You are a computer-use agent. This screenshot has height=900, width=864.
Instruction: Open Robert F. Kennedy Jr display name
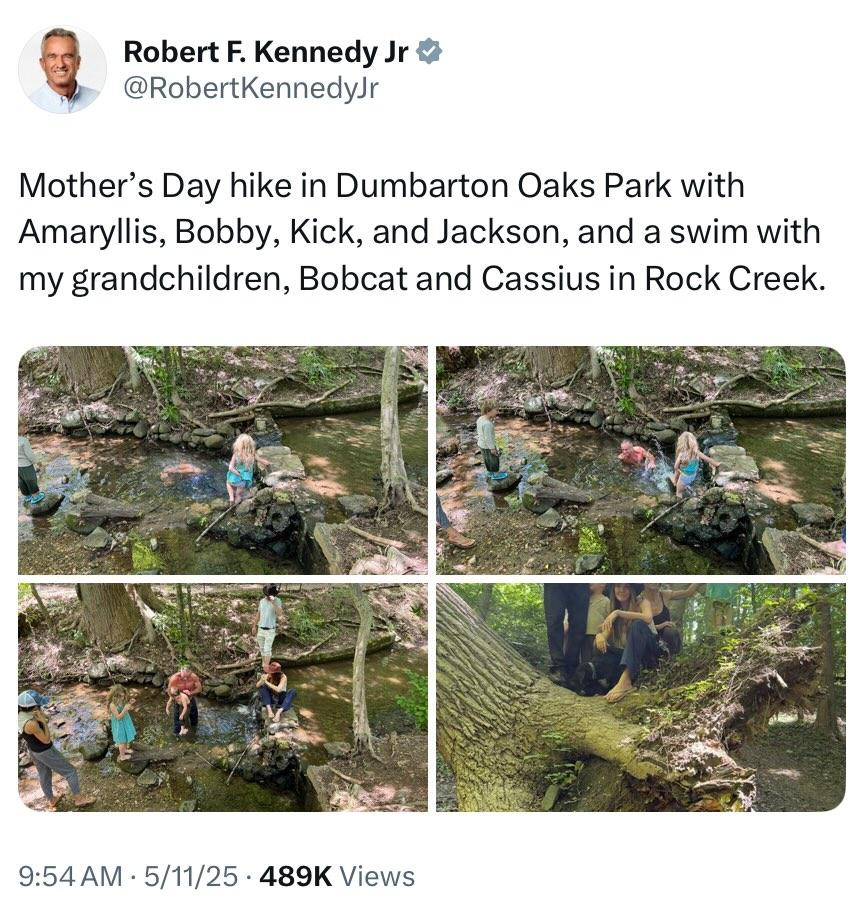[x=266, y=52]
